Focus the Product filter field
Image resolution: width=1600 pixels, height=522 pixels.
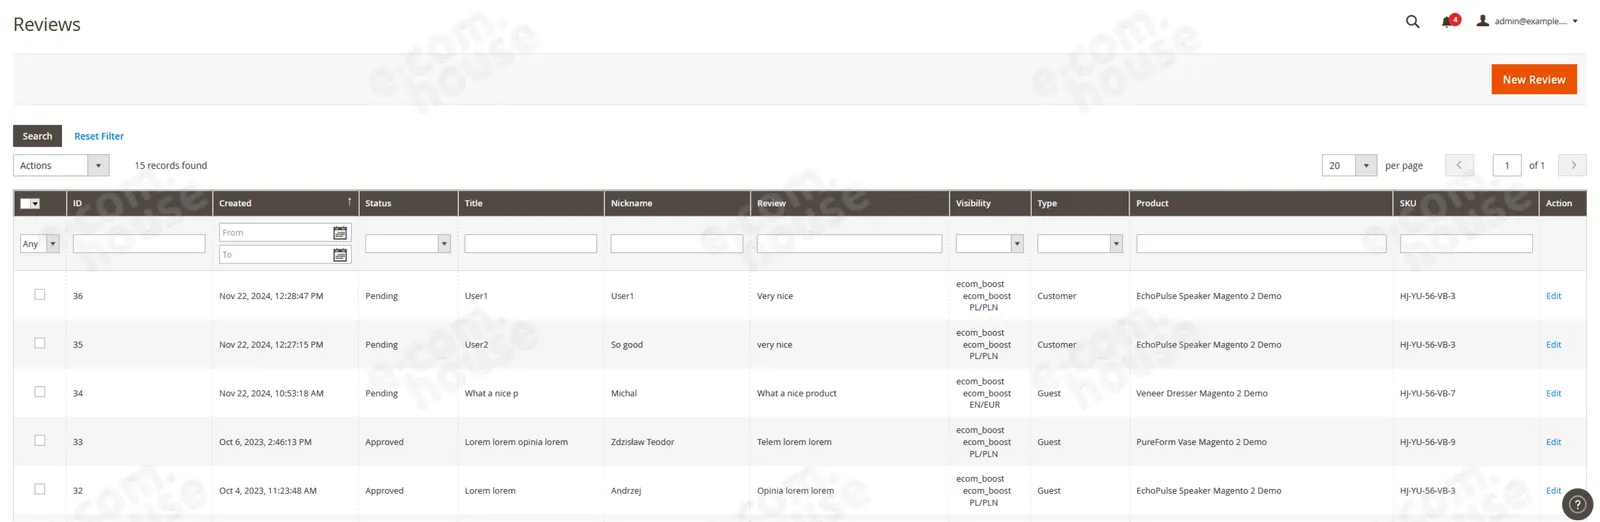[x=1261, y=244]
